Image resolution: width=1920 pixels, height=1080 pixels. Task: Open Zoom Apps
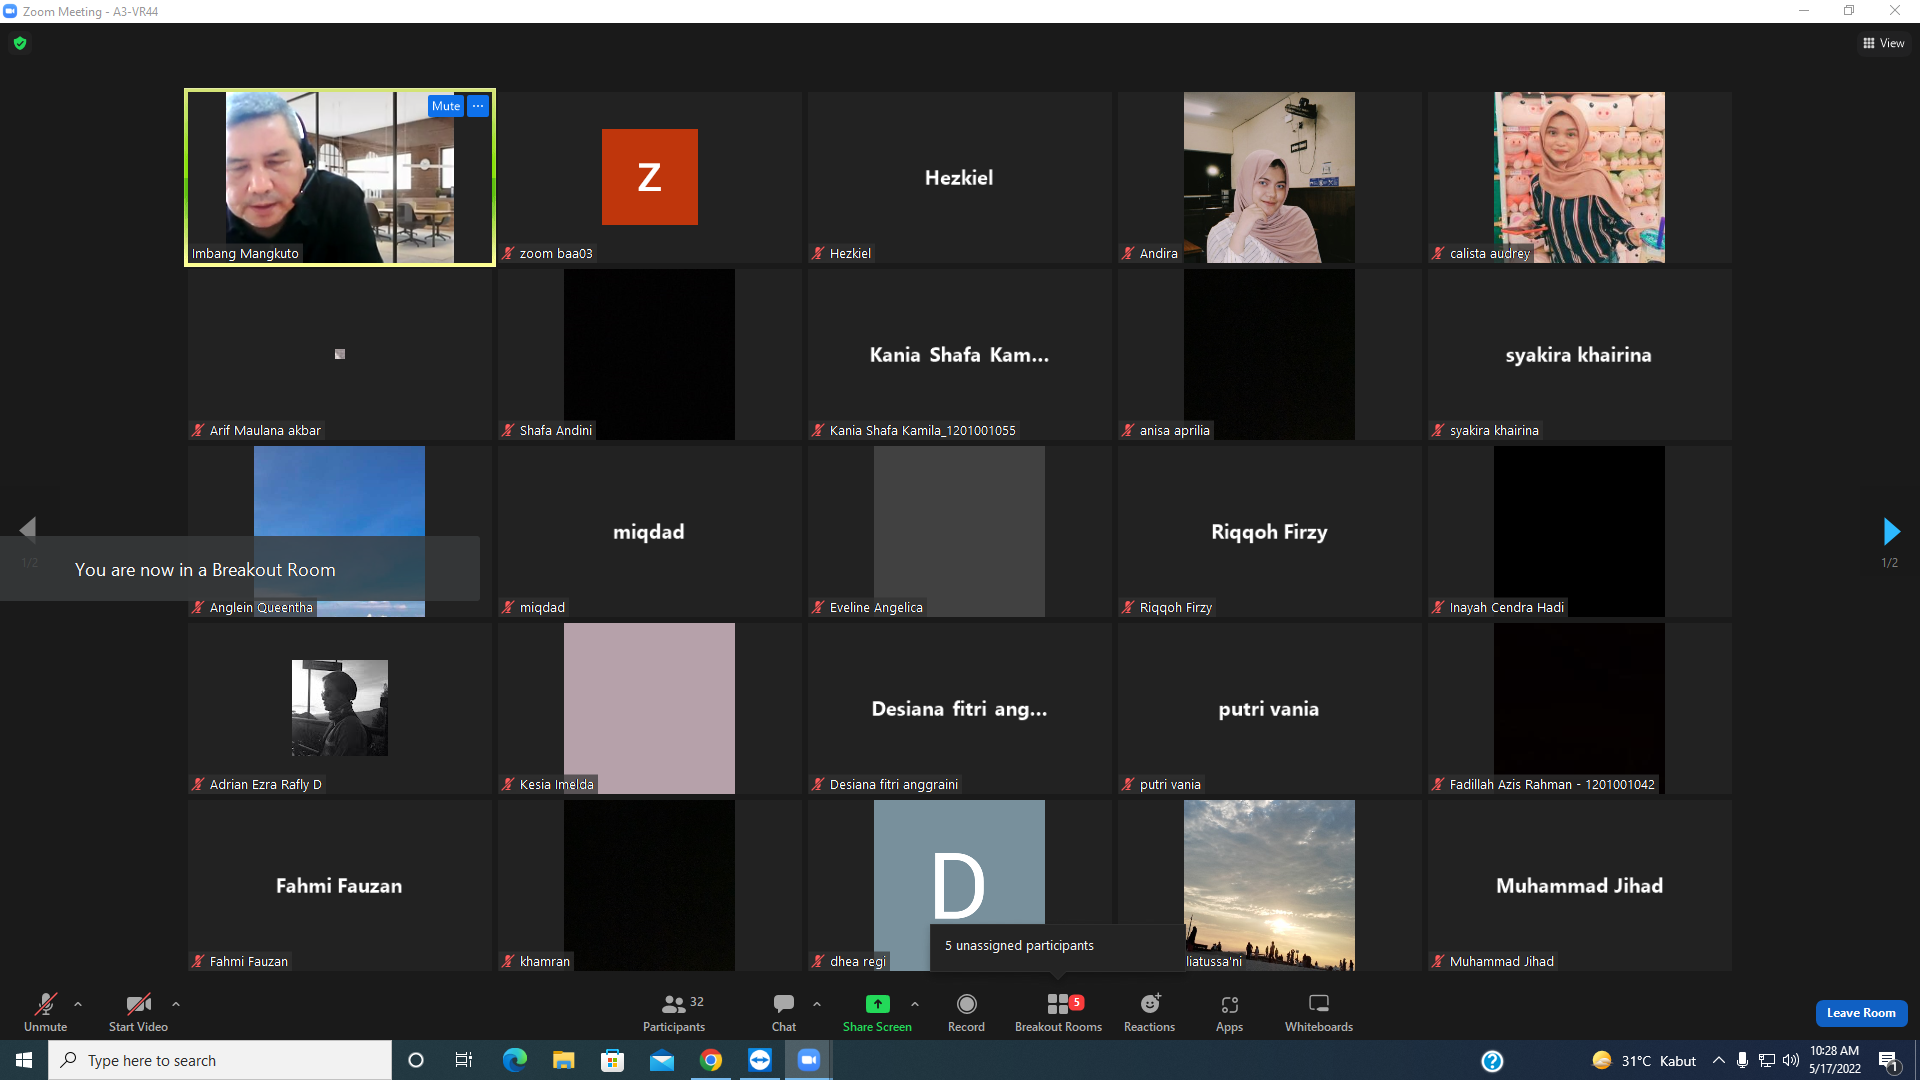point(1229,1012)
